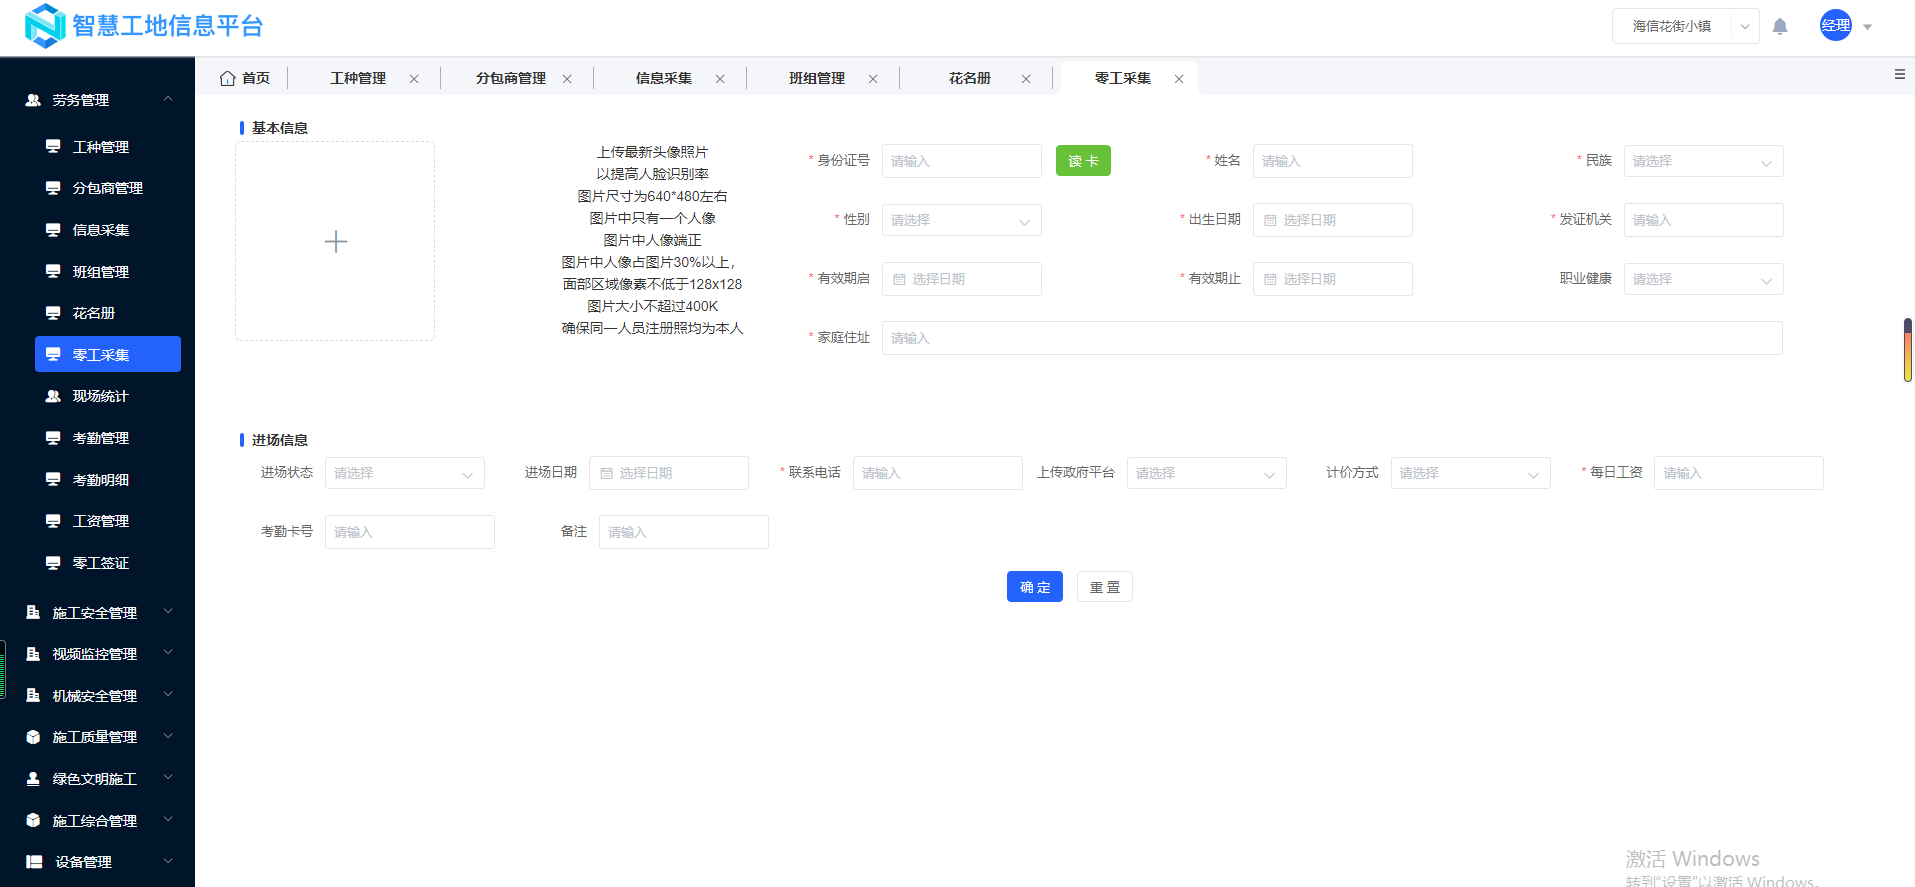
Task: Open the 计价方式 select dropdown
Action: pos(1470,473)
